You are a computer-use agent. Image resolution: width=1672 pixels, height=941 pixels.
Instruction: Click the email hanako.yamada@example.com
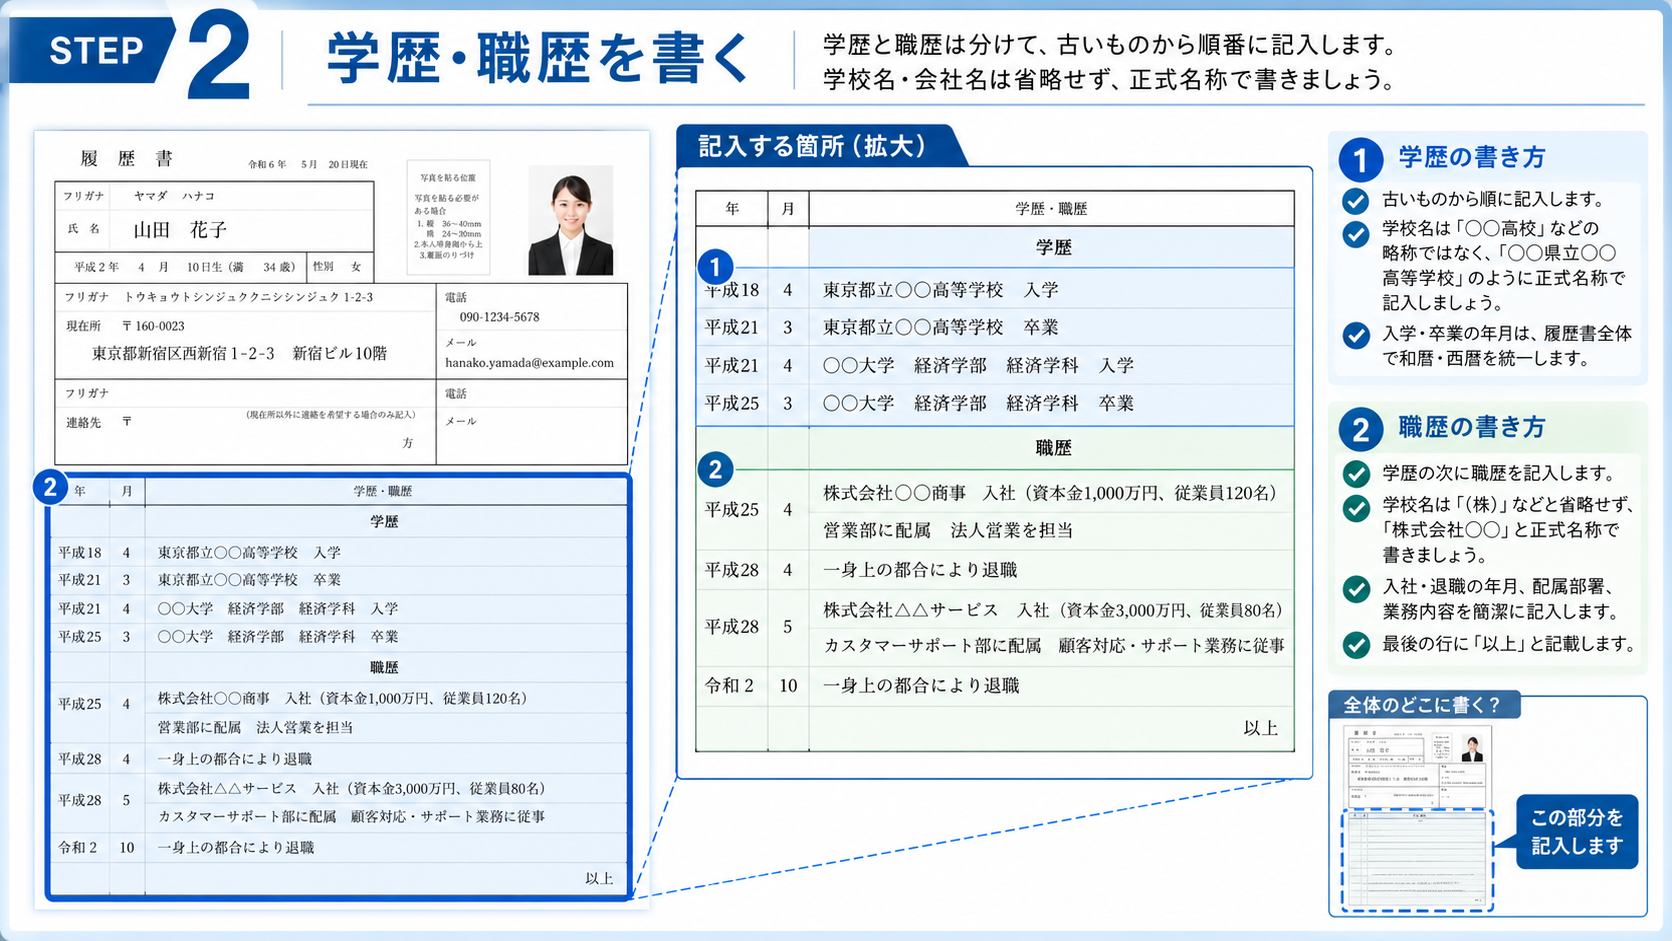[x=530, y=363]
